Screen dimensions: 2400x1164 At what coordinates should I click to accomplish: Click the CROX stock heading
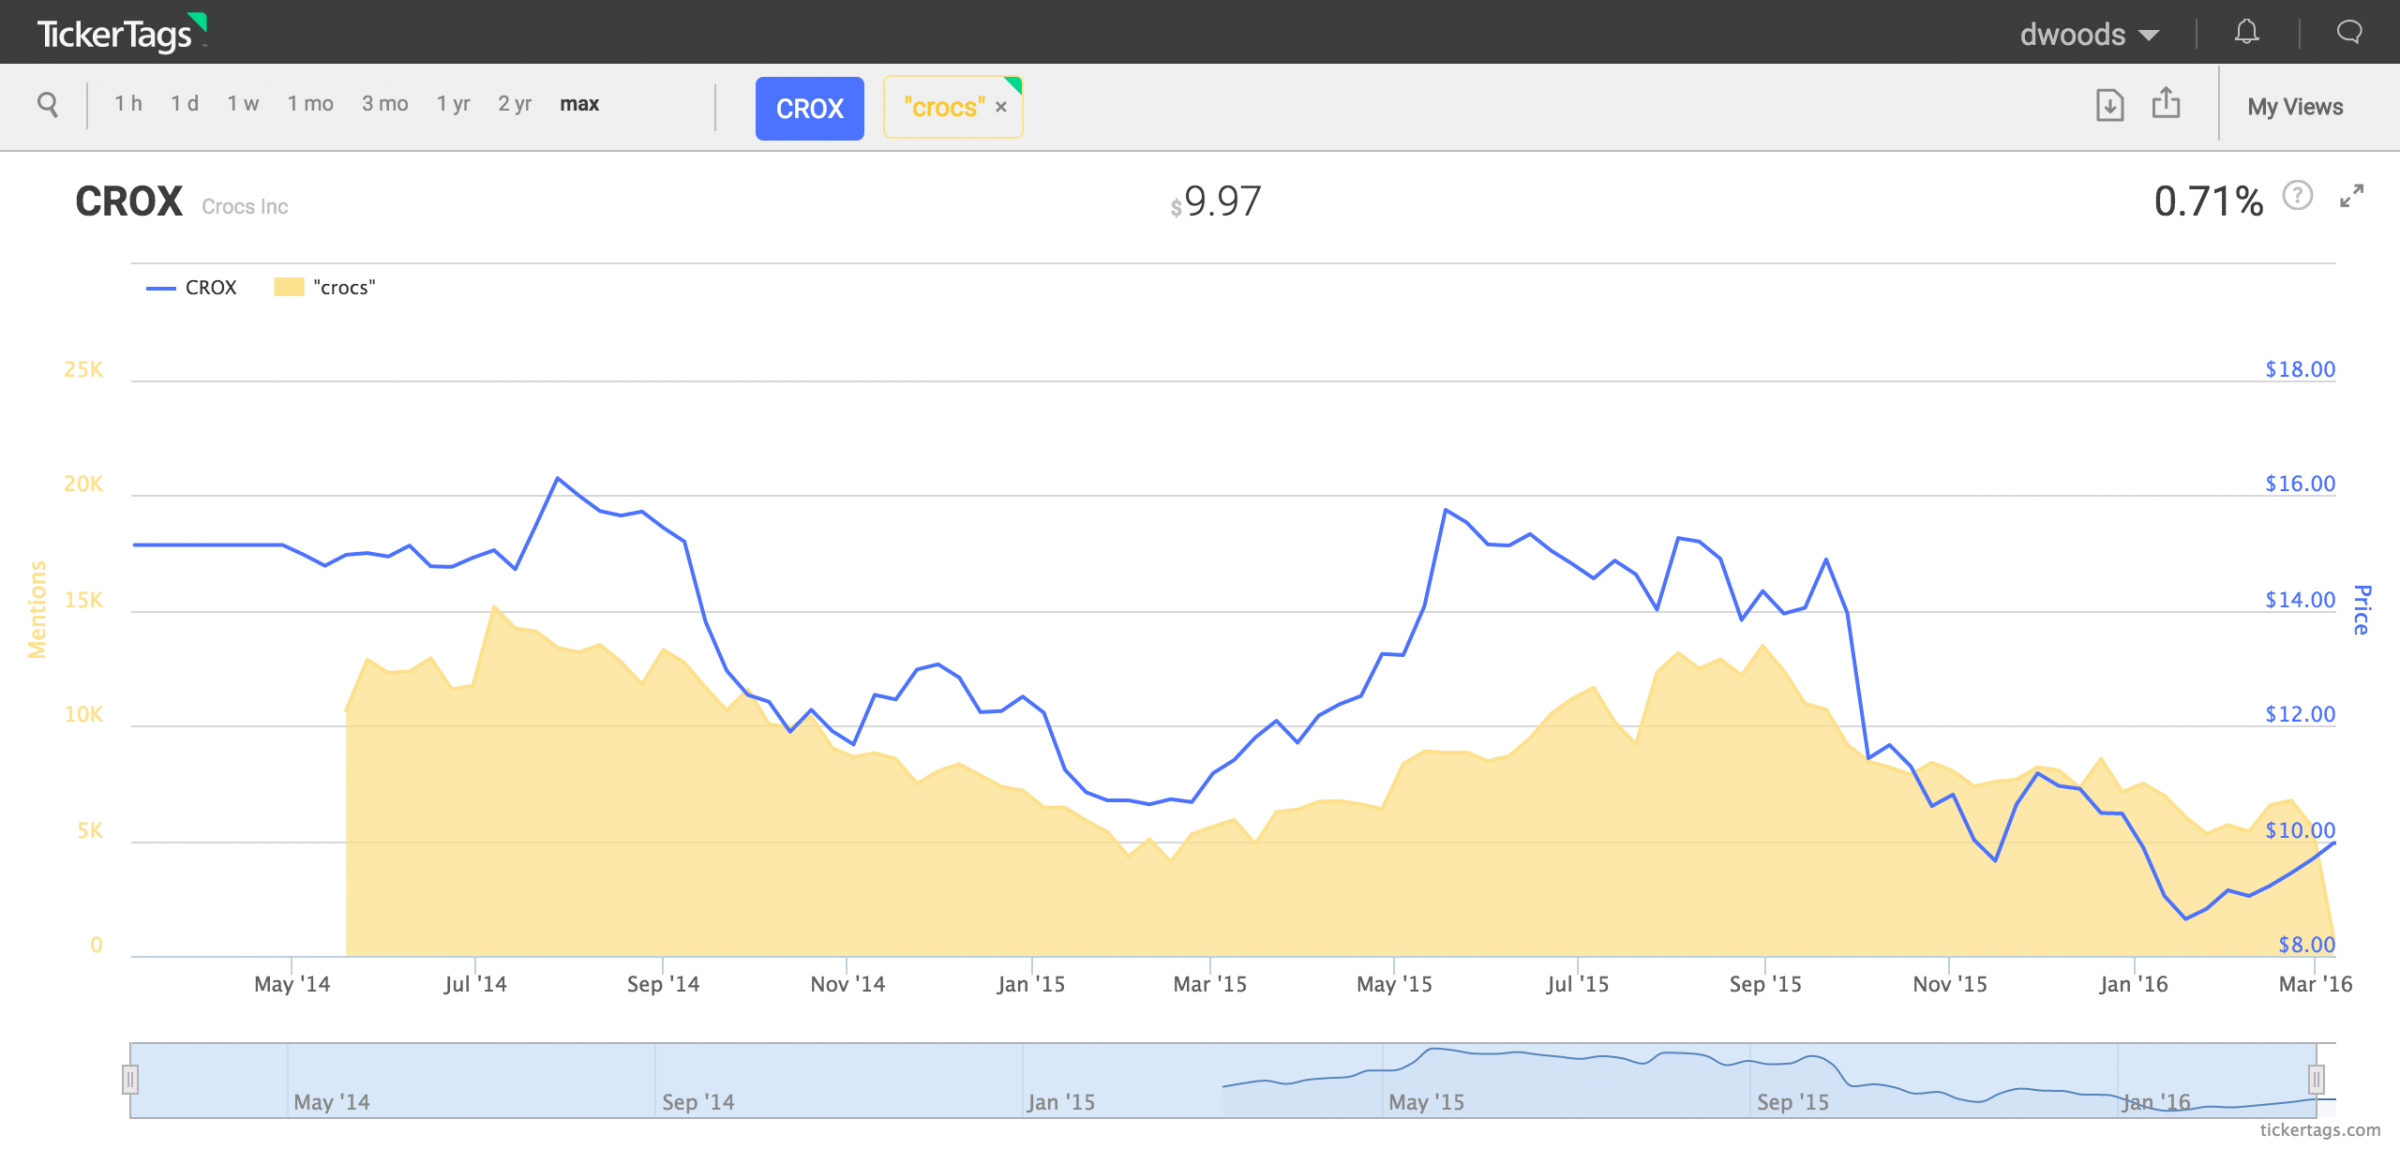(x=129, y=202)
